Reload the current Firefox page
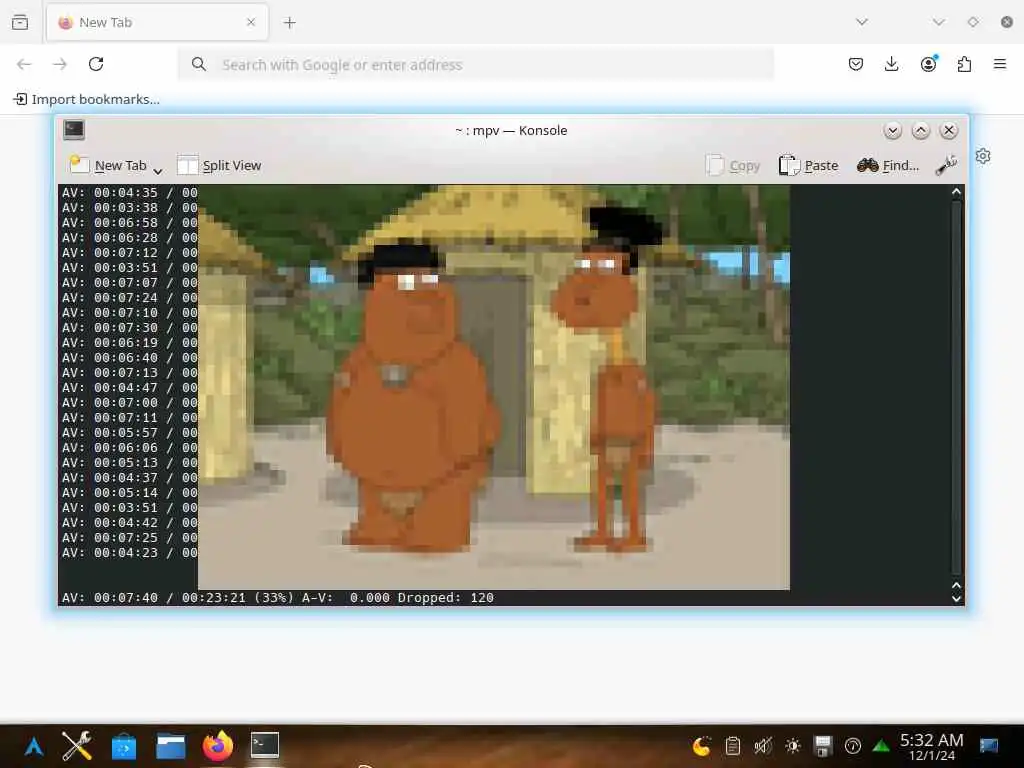This screenshot has width=1024, height=768. (96, 64)
